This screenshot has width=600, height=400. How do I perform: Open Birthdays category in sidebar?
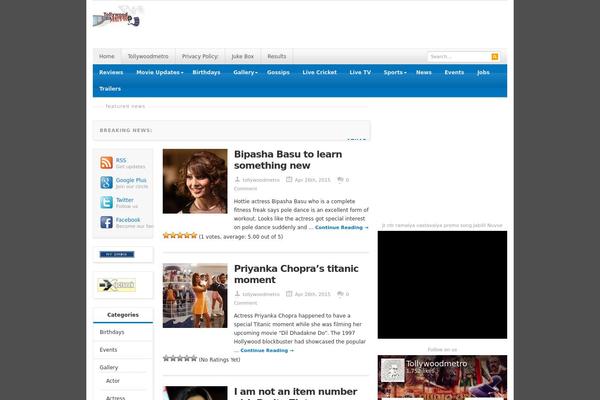click(112, 332)
